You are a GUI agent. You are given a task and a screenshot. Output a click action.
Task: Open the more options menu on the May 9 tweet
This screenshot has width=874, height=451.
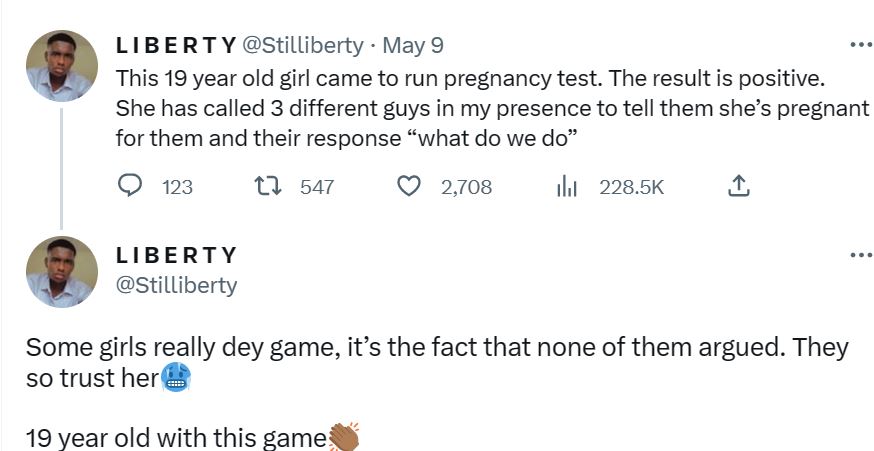[x=859, y=45]
